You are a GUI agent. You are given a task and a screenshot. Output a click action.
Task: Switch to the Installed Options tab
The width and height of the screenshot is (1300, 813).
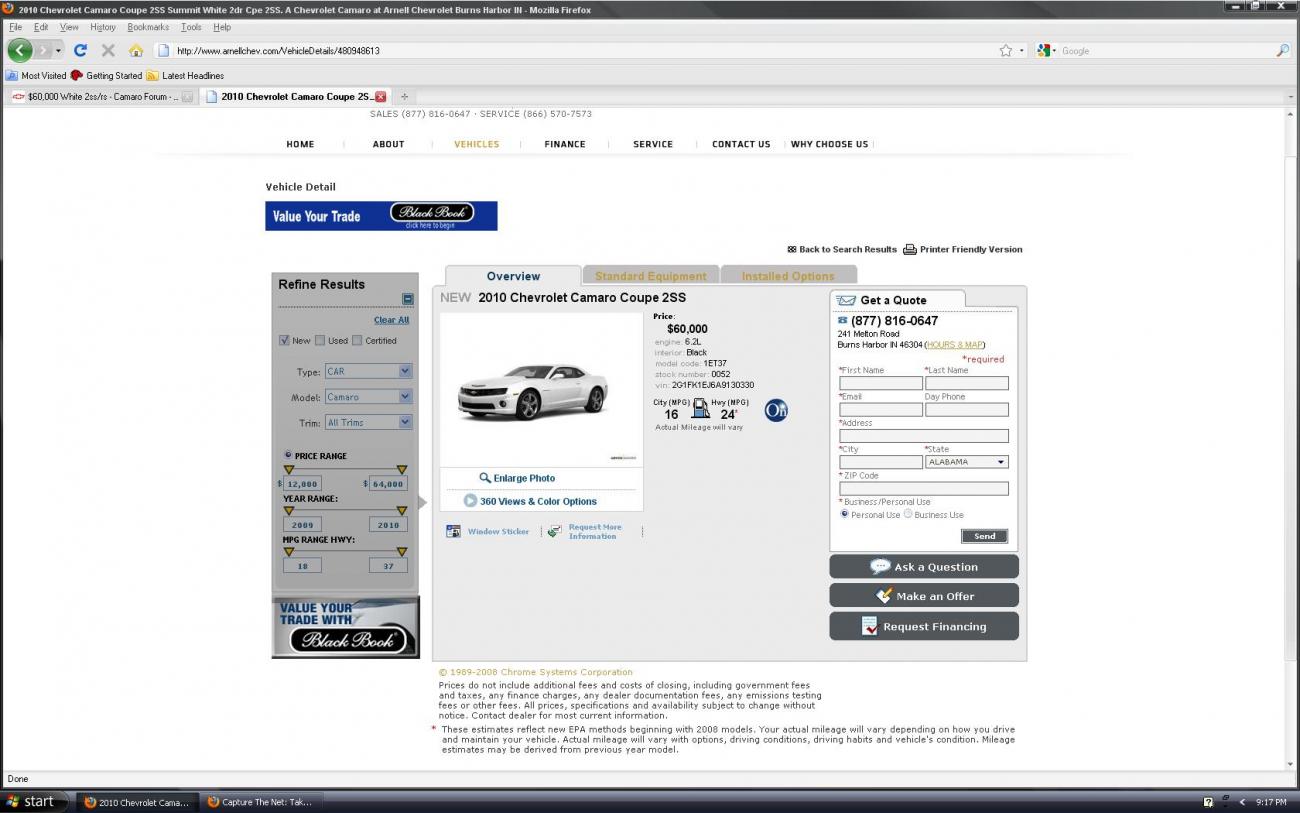point(788,276)
